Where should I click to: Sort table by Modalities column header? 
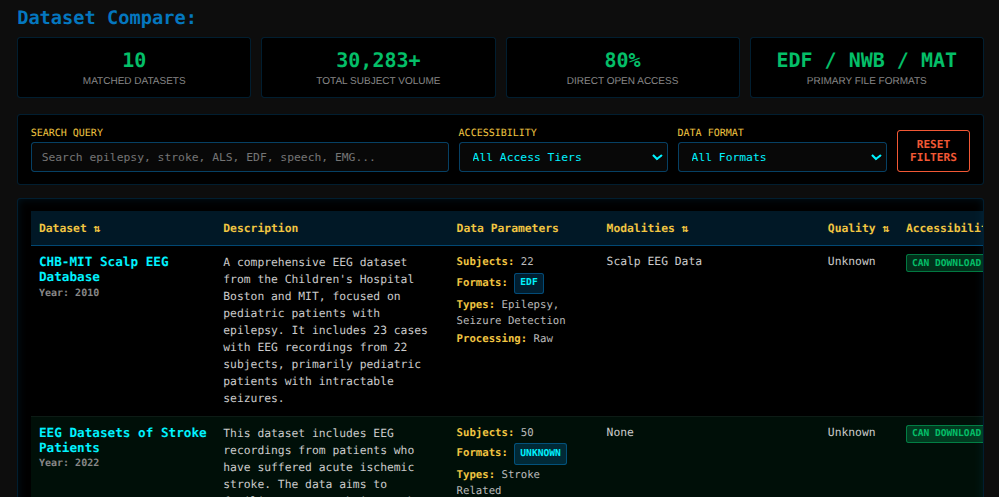coord(647,228)
